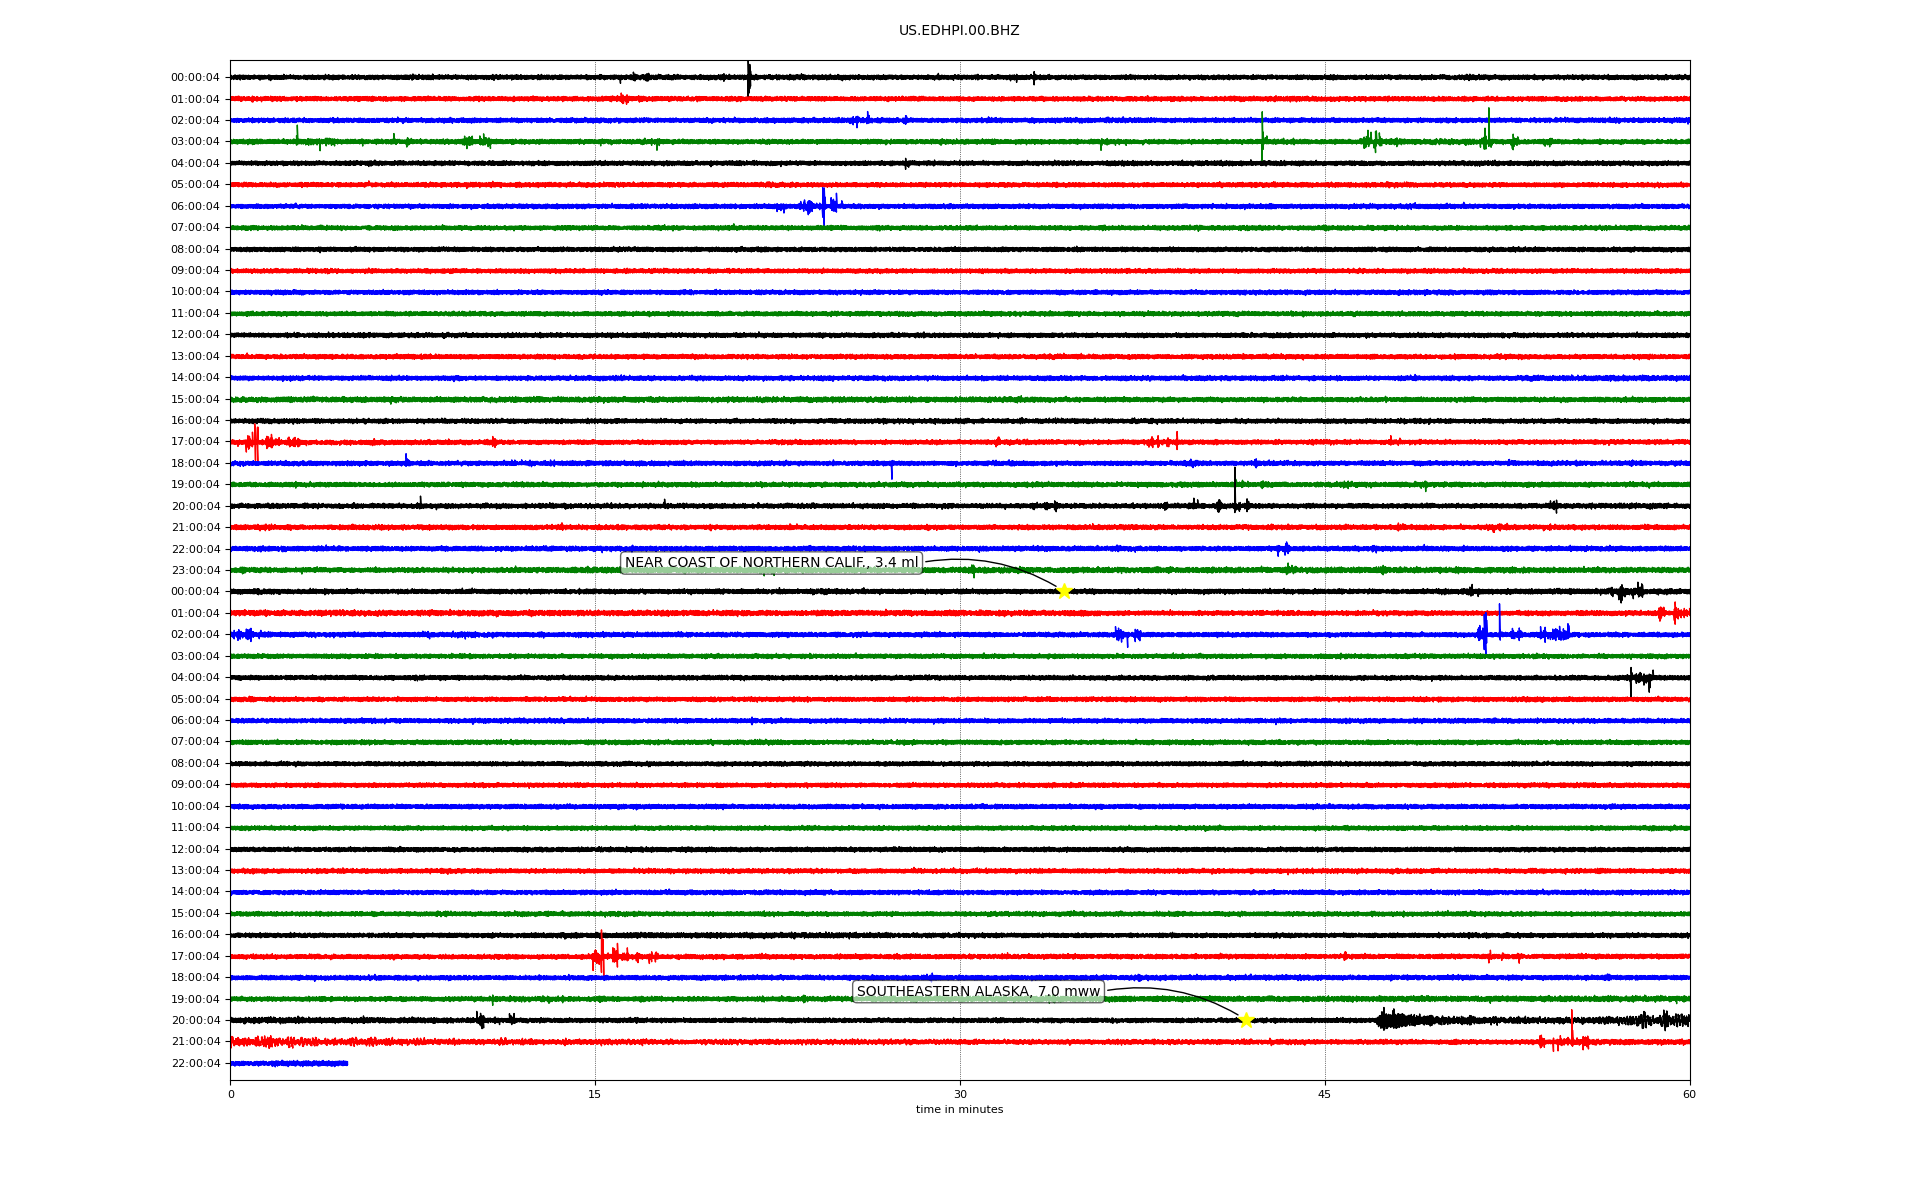Click the 30 tick label on the x-axis

(960, 1094)
